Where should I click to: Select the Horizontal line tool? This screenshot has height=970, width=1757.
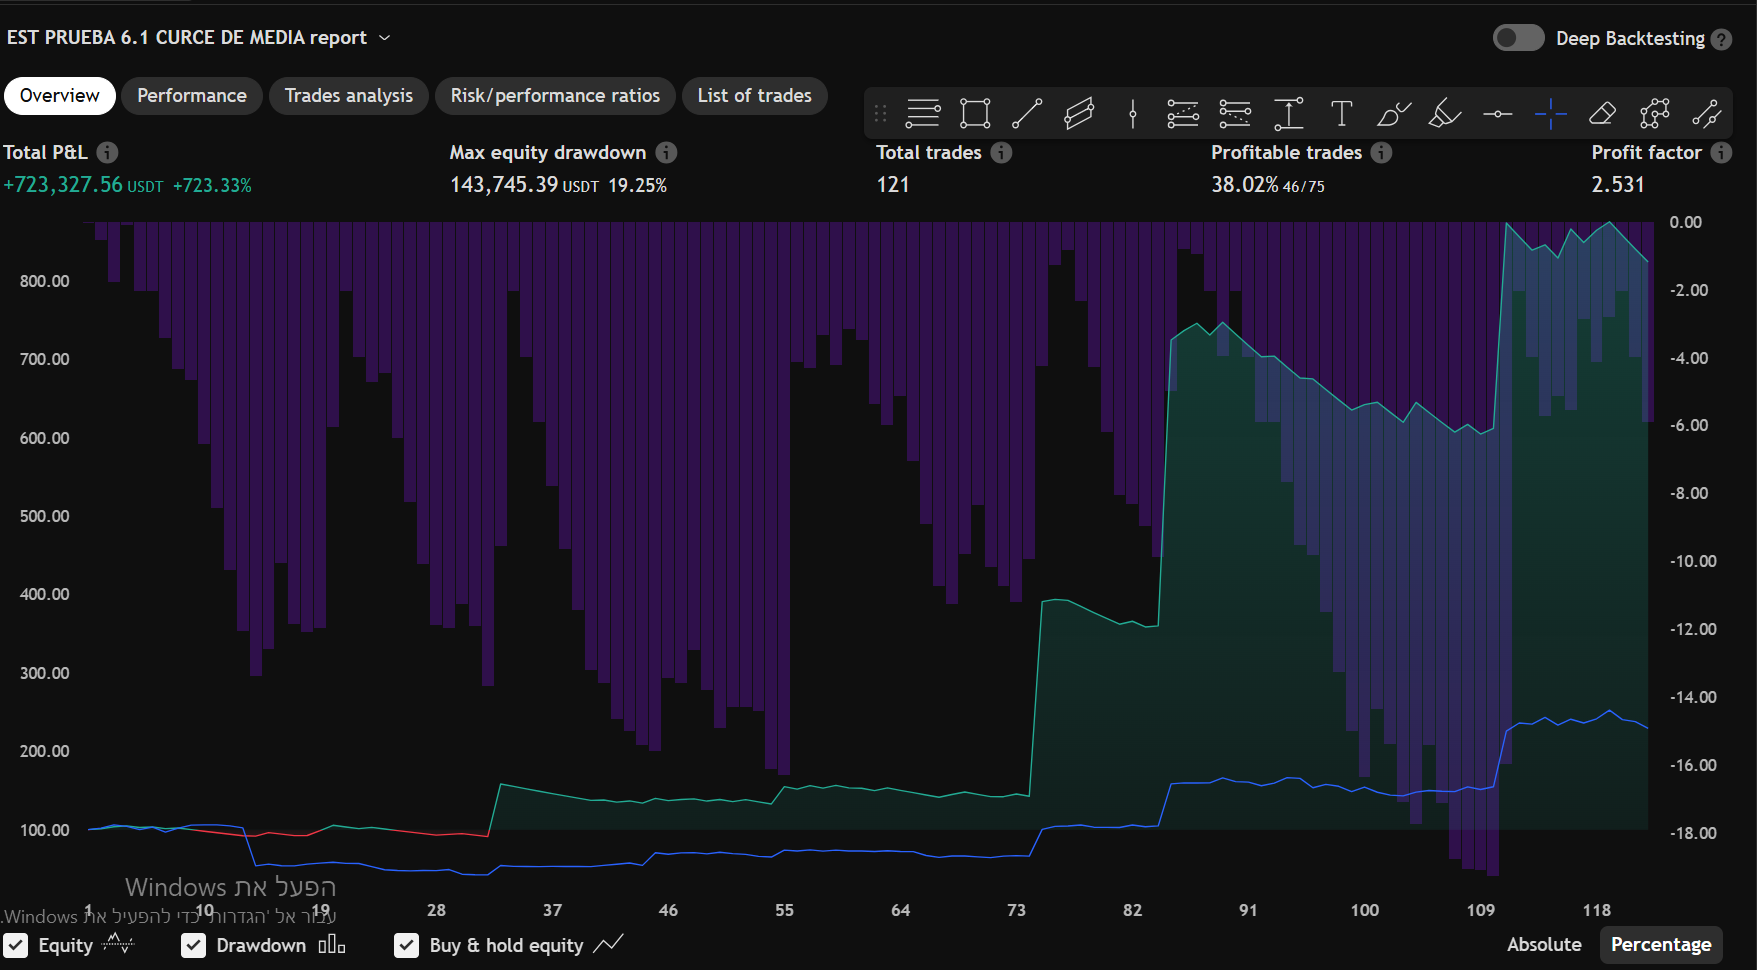pyautogui.click(x=1497, y=114)
